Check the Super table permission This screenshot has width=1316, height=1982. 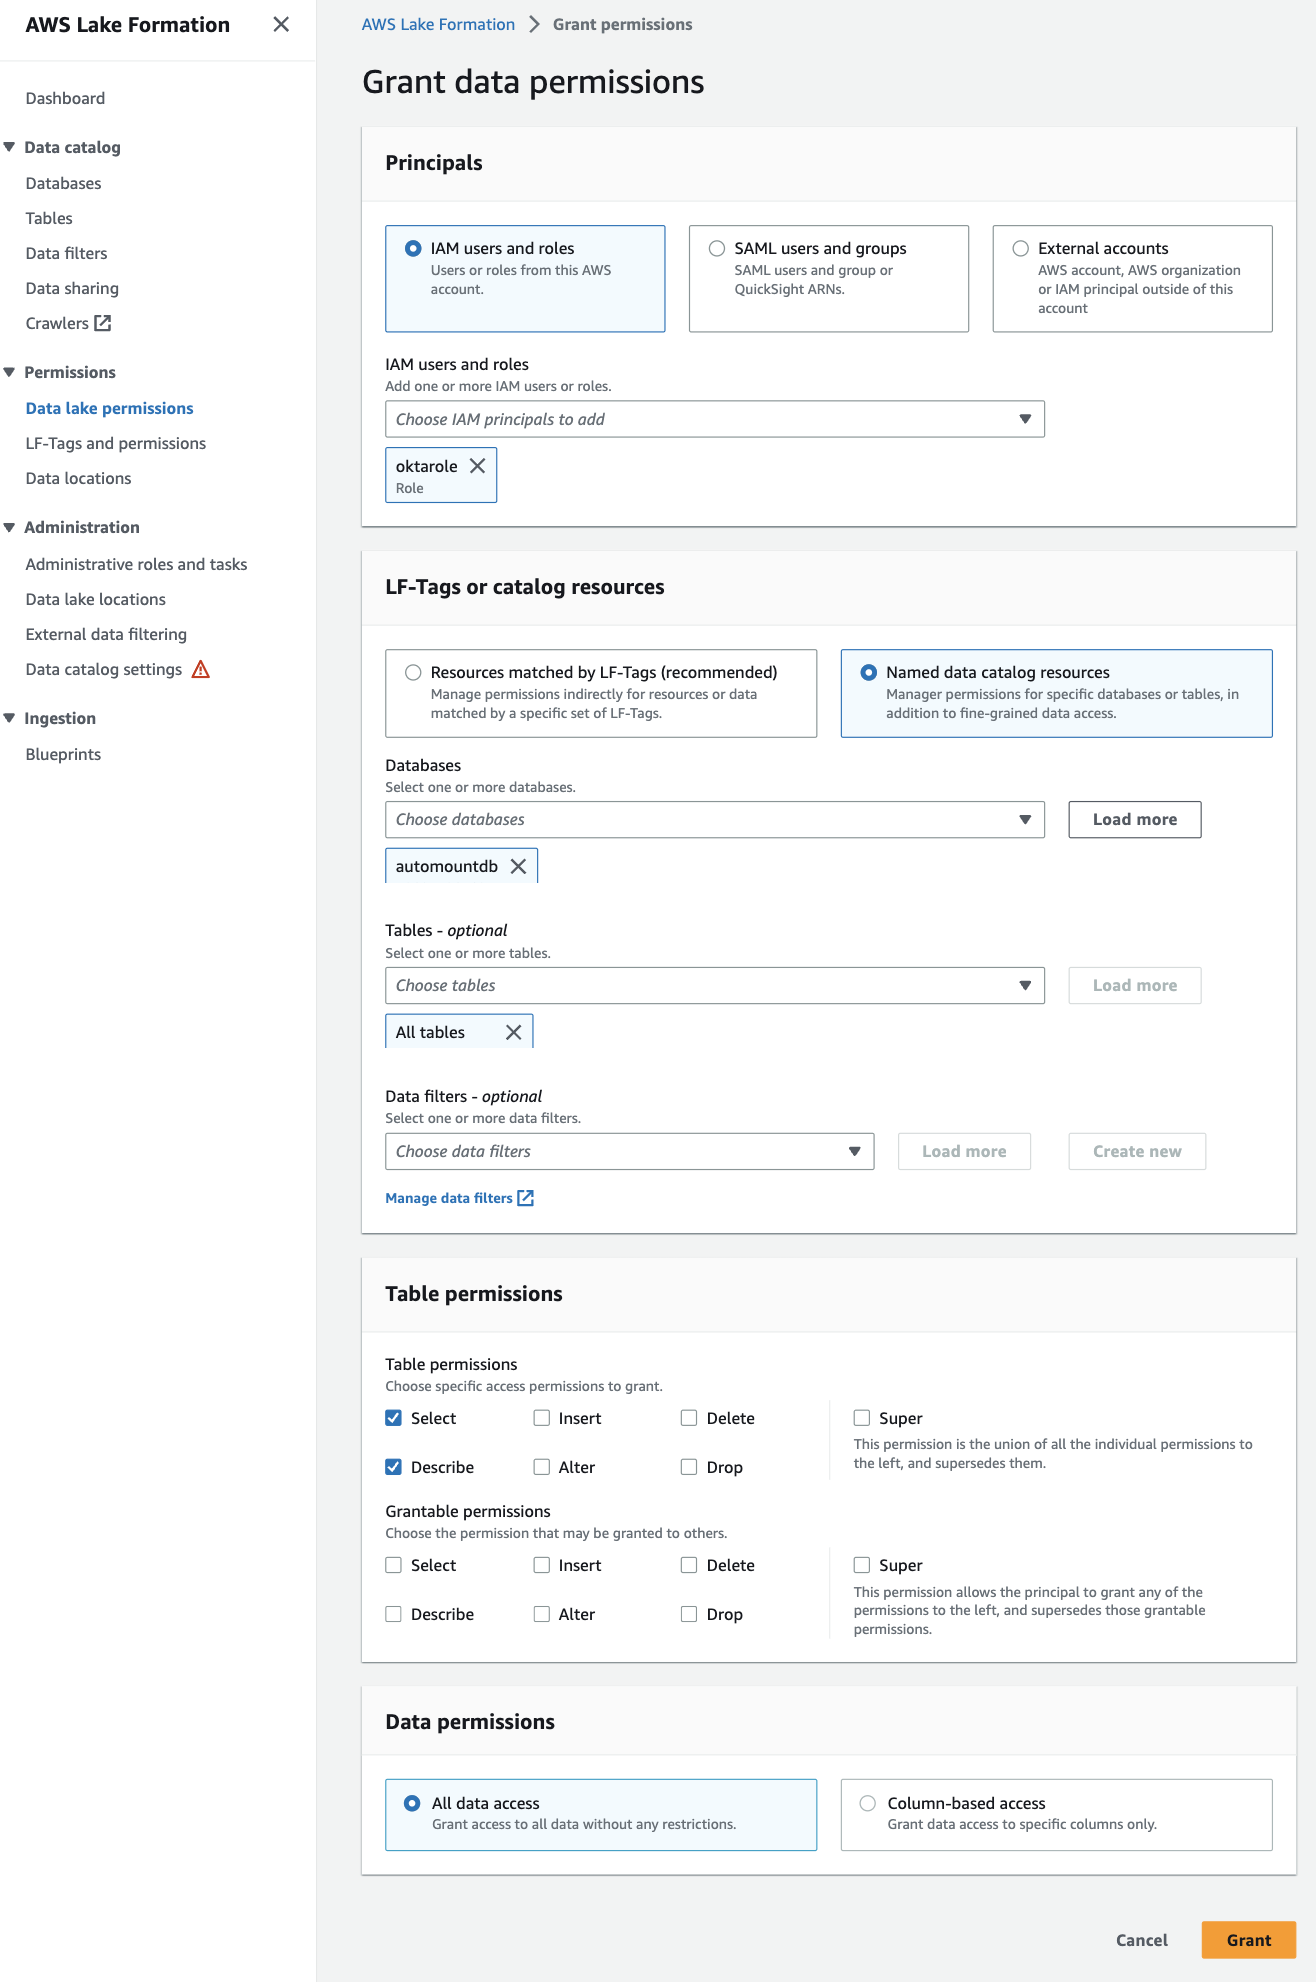click(x=862, y=1418)
